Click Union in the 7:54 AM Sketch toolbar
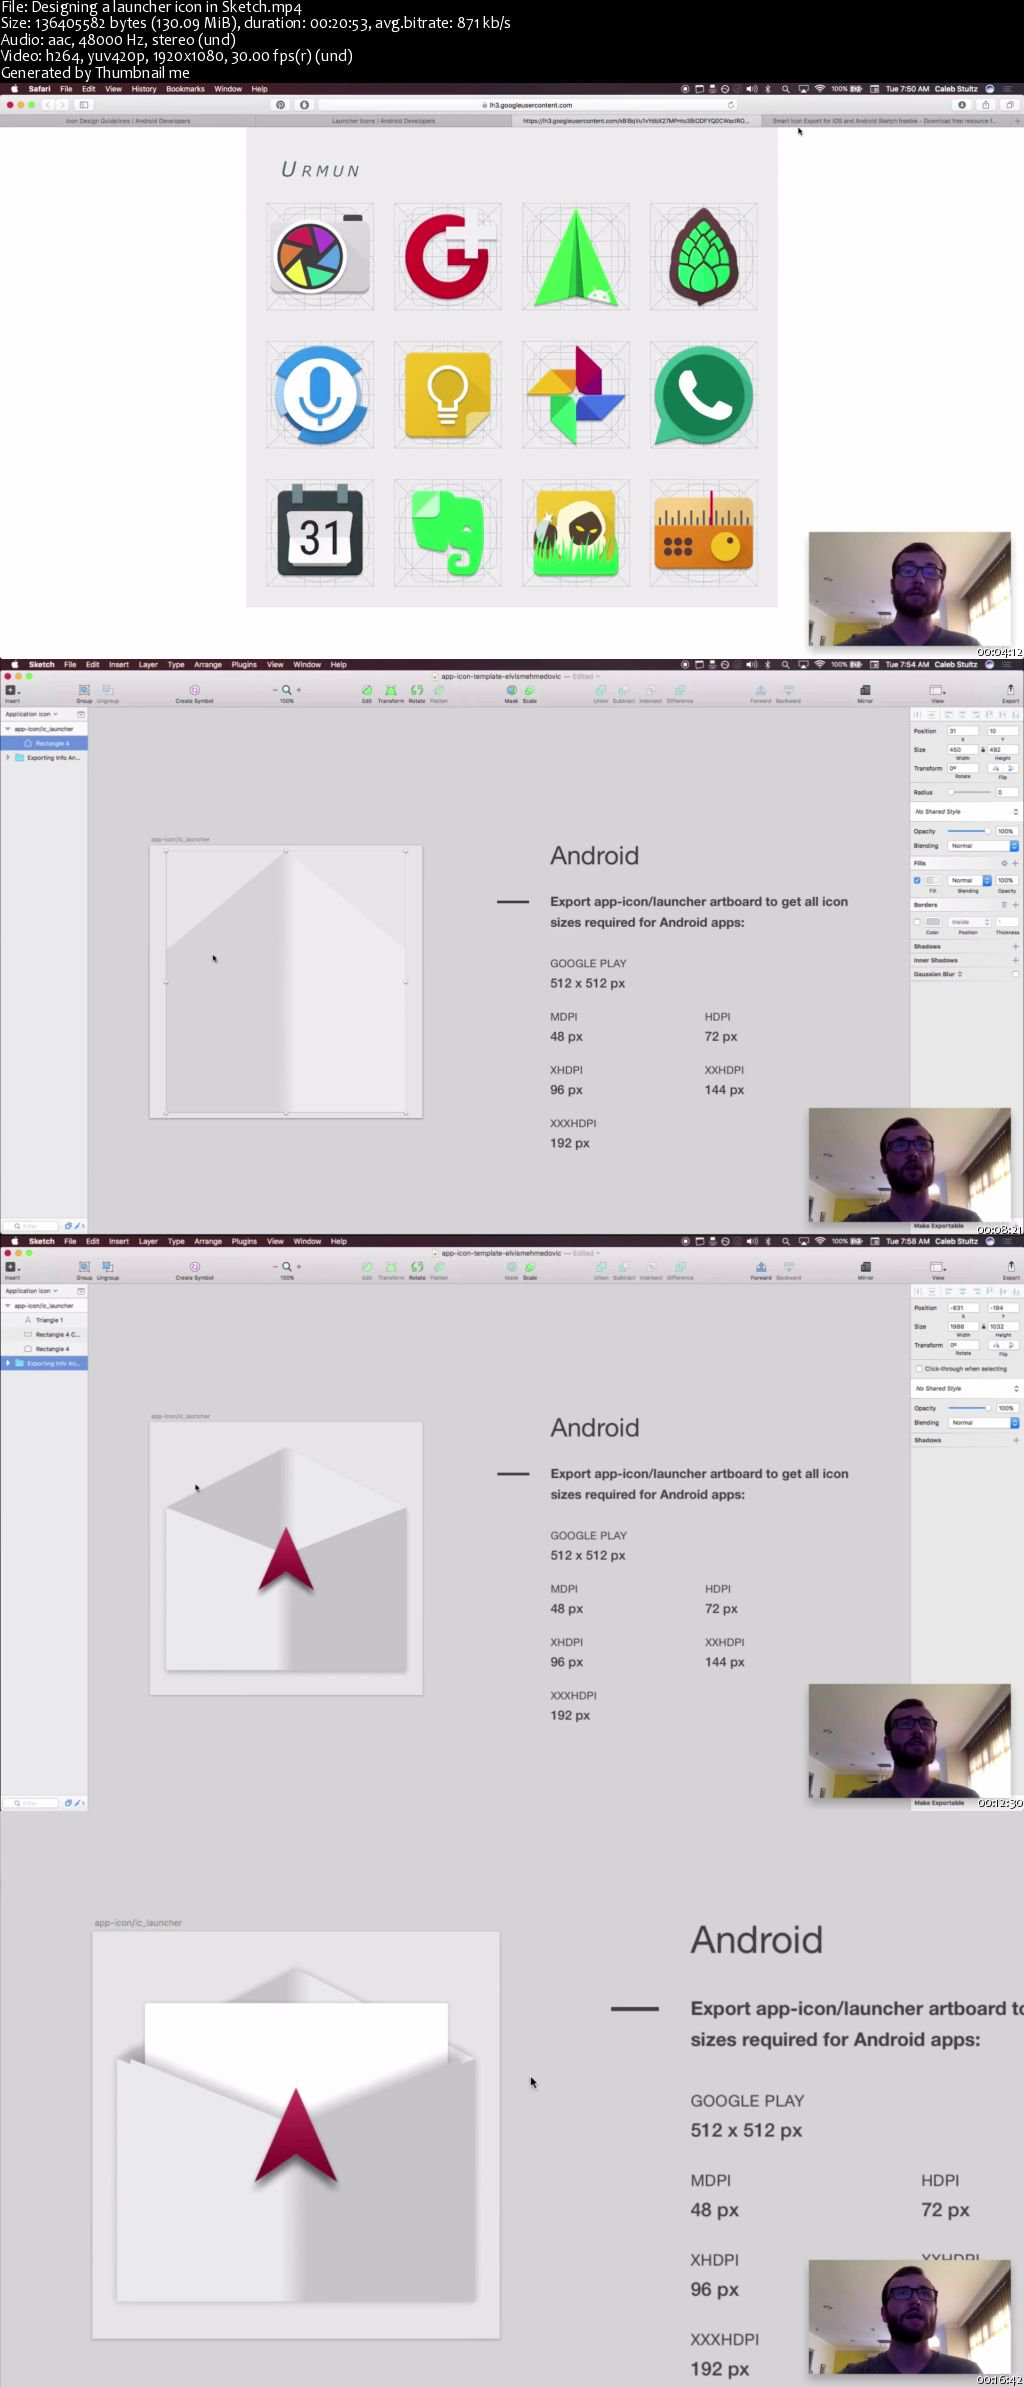This screenshot has height=2387, width=1024. [601, 692]
